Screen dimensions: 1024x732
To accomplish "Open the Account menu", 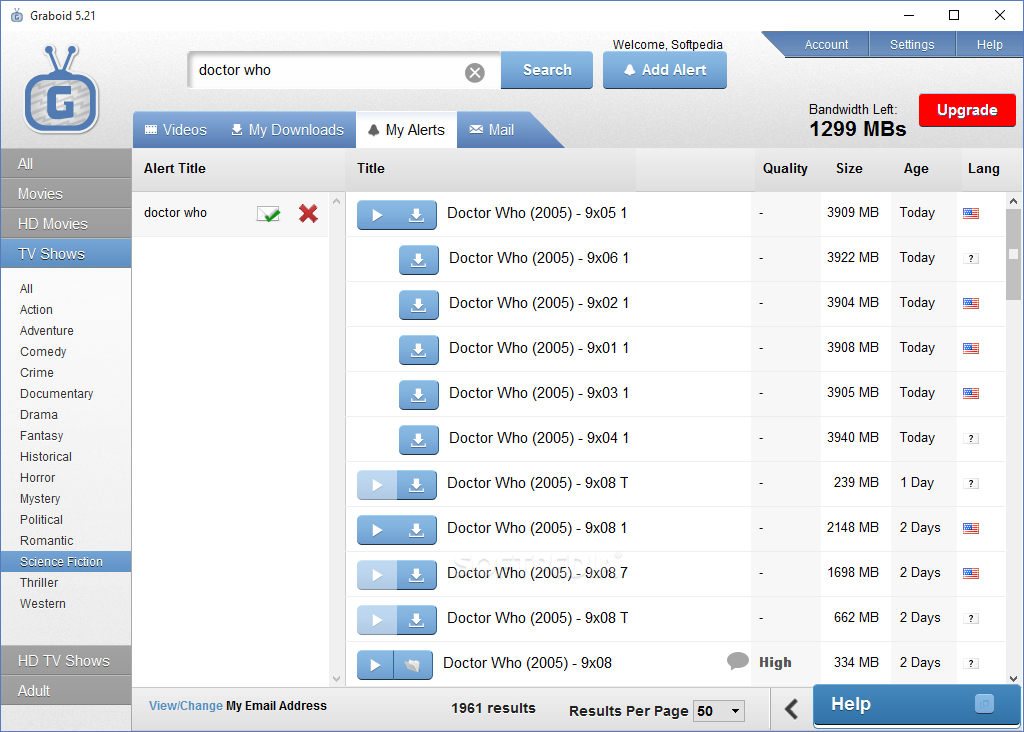I will 826,44.
